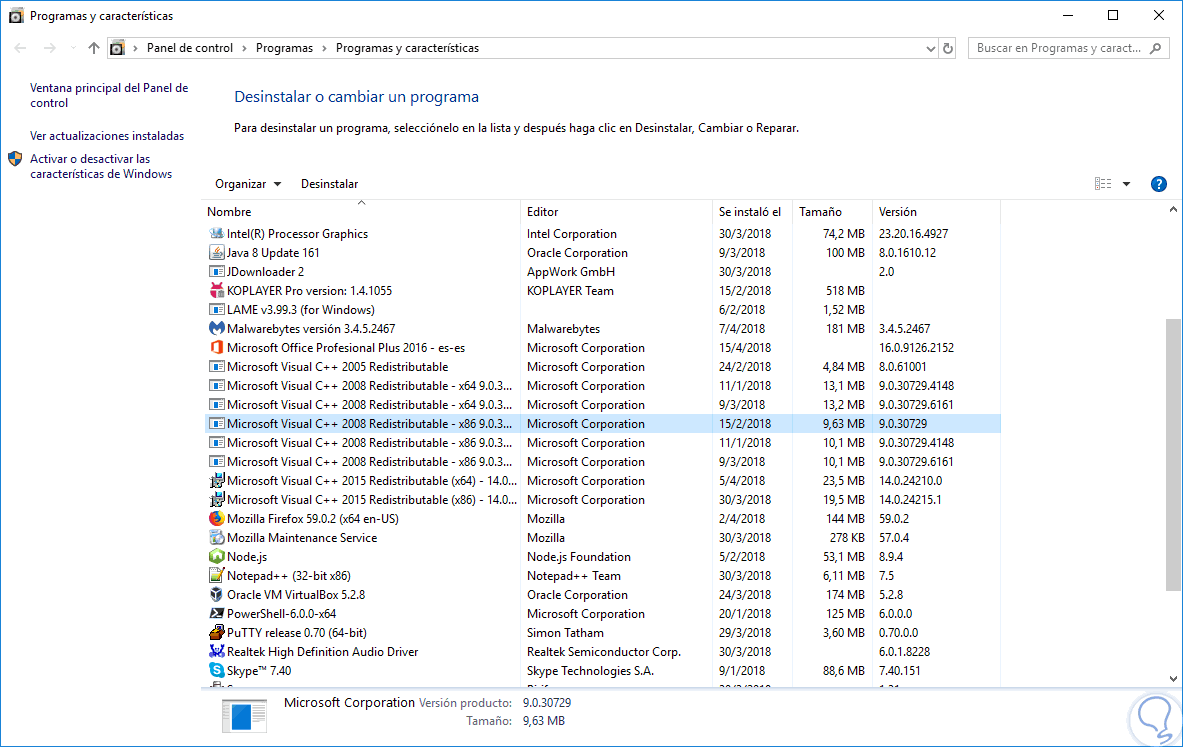Expand chevron after Panel de control
The width and height of the screenshot is (1183, 747).
[244, 48]
